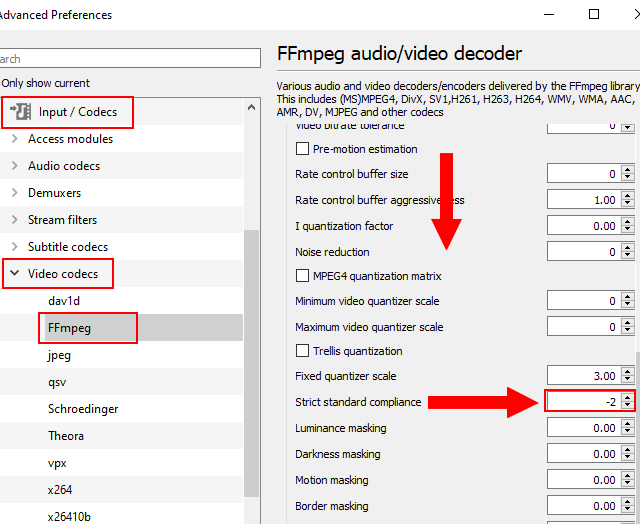
Task: Click the Rate control buffer size field
Action: 584,173
